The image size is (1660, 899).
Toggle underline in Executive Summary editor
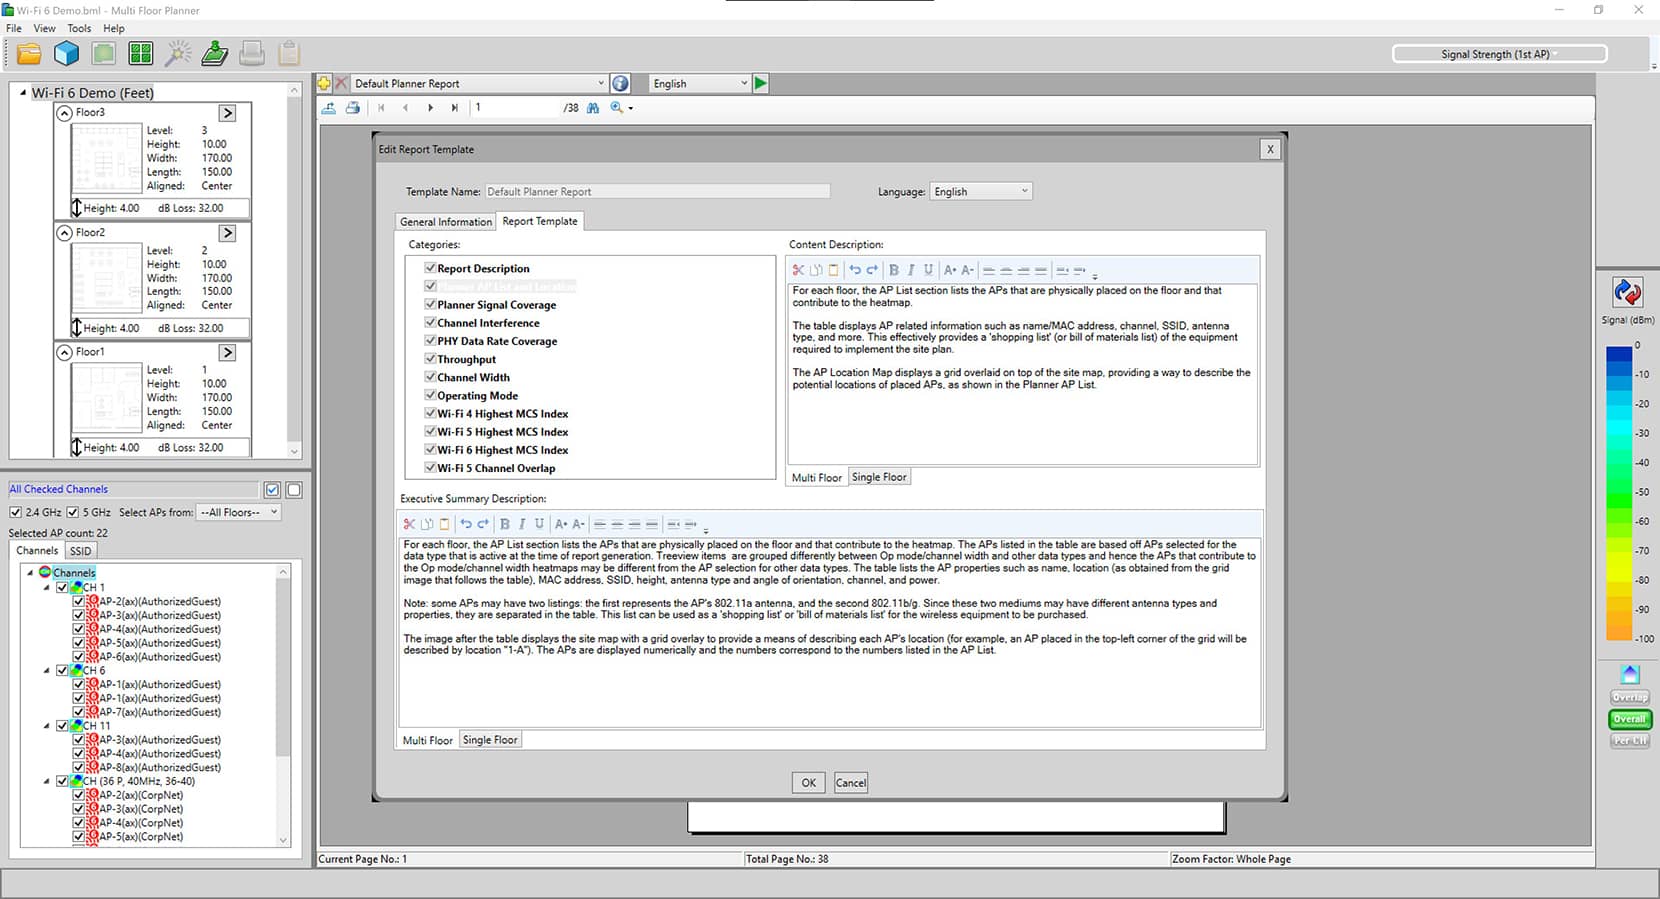pos(539,524)
